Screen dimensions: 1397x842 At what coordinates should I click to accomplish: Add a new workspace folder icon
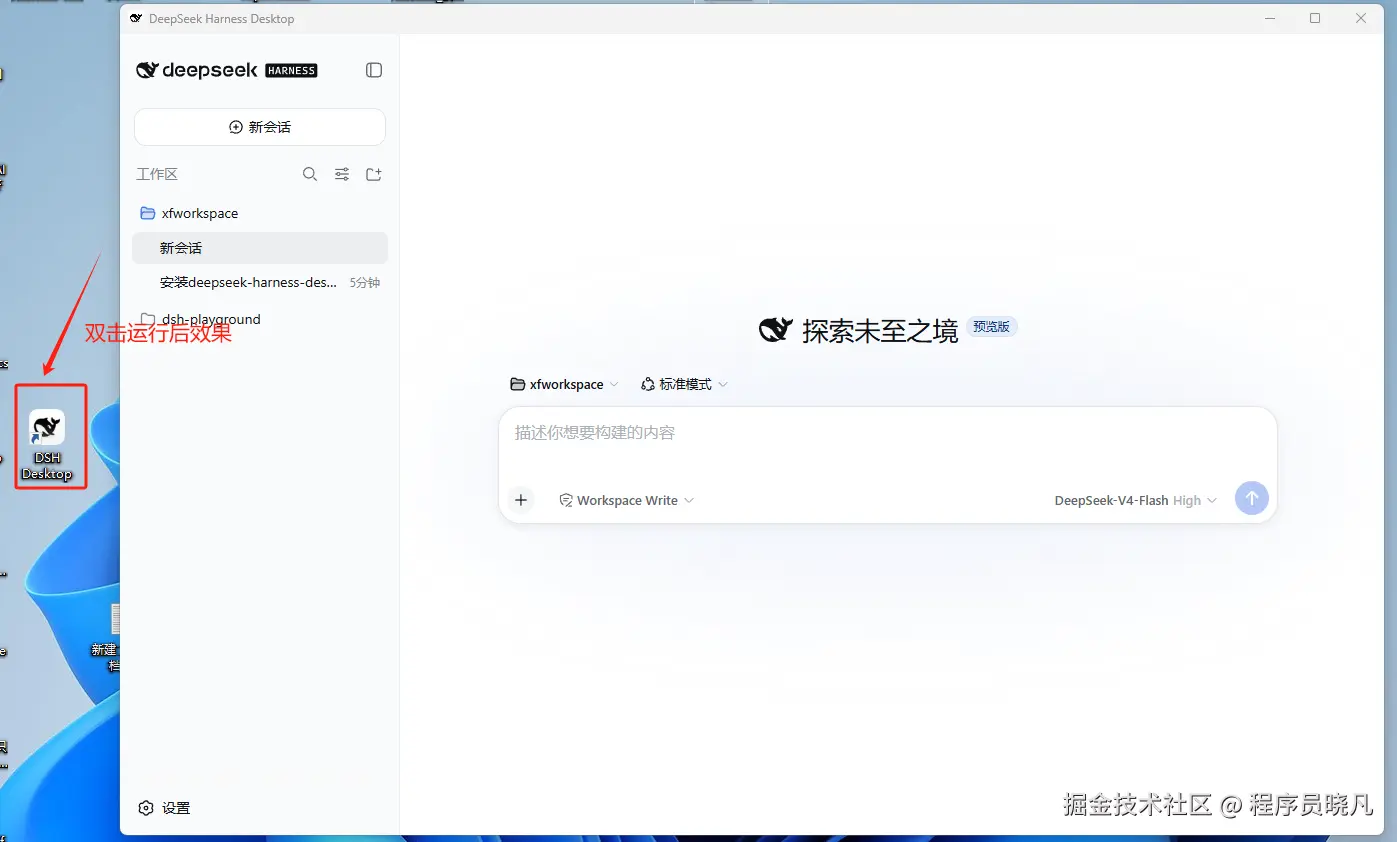(374, 174)
